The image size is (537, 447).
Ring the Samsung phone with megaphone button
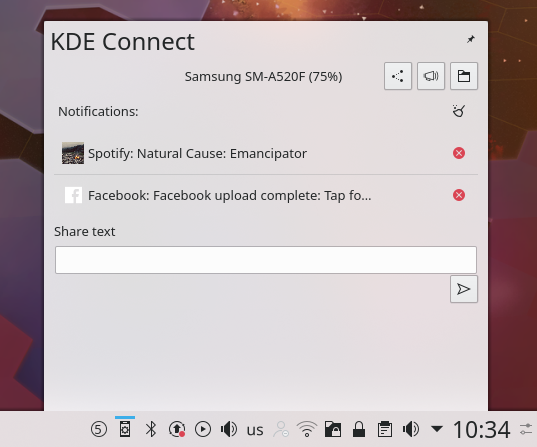pyautogui.click(x=431, y=76)
